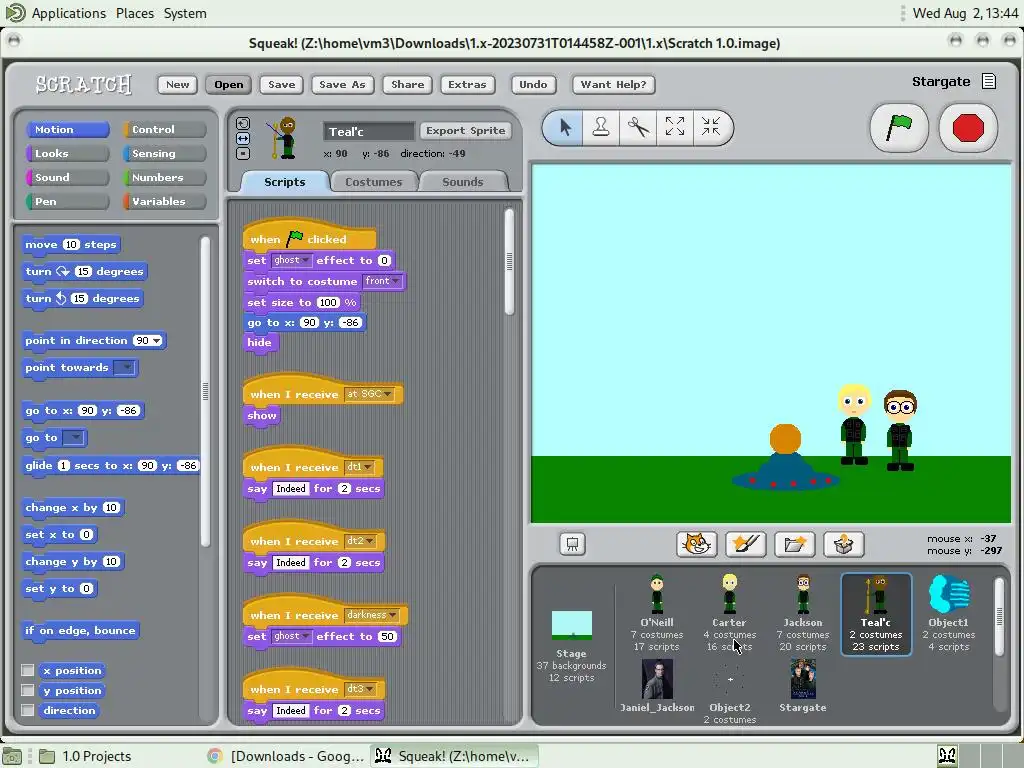Switch to the Costumes tab
This screenshot has width=1024, height=768.
coord(374,182)
